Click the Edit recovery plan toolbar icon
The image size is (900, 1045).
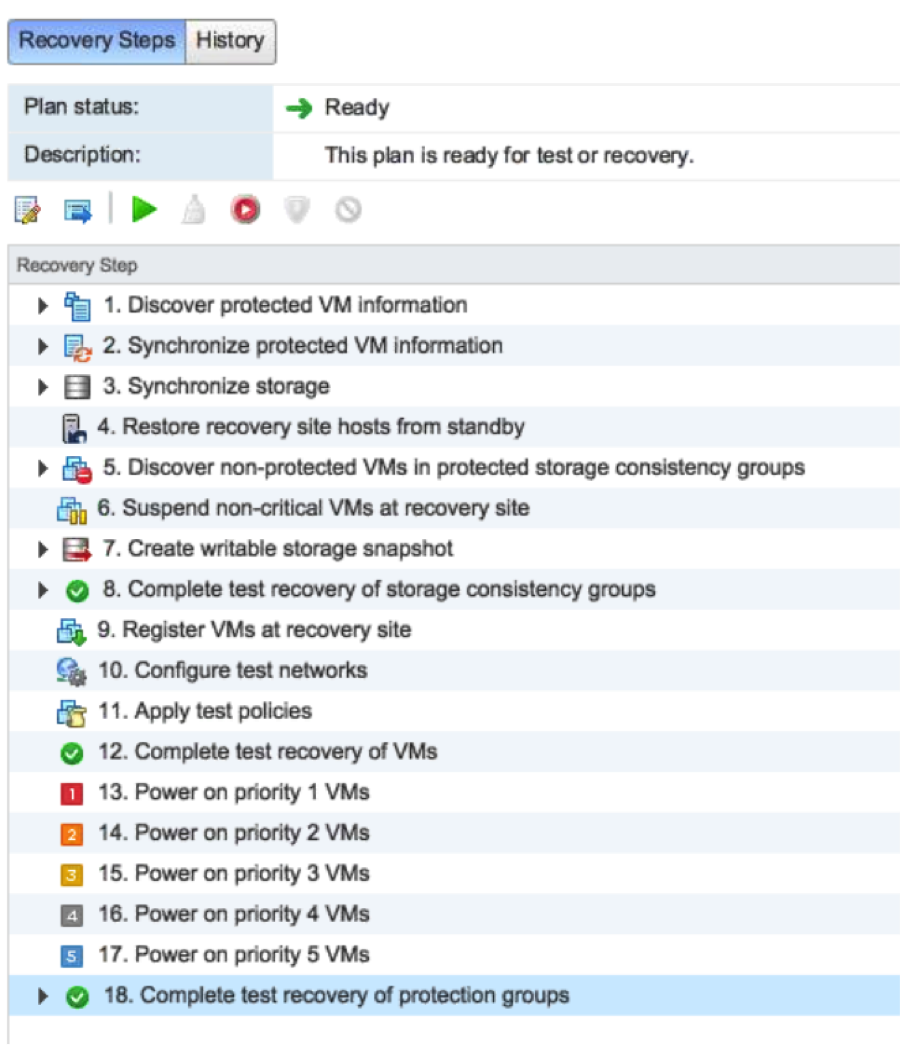pos(27,210)
